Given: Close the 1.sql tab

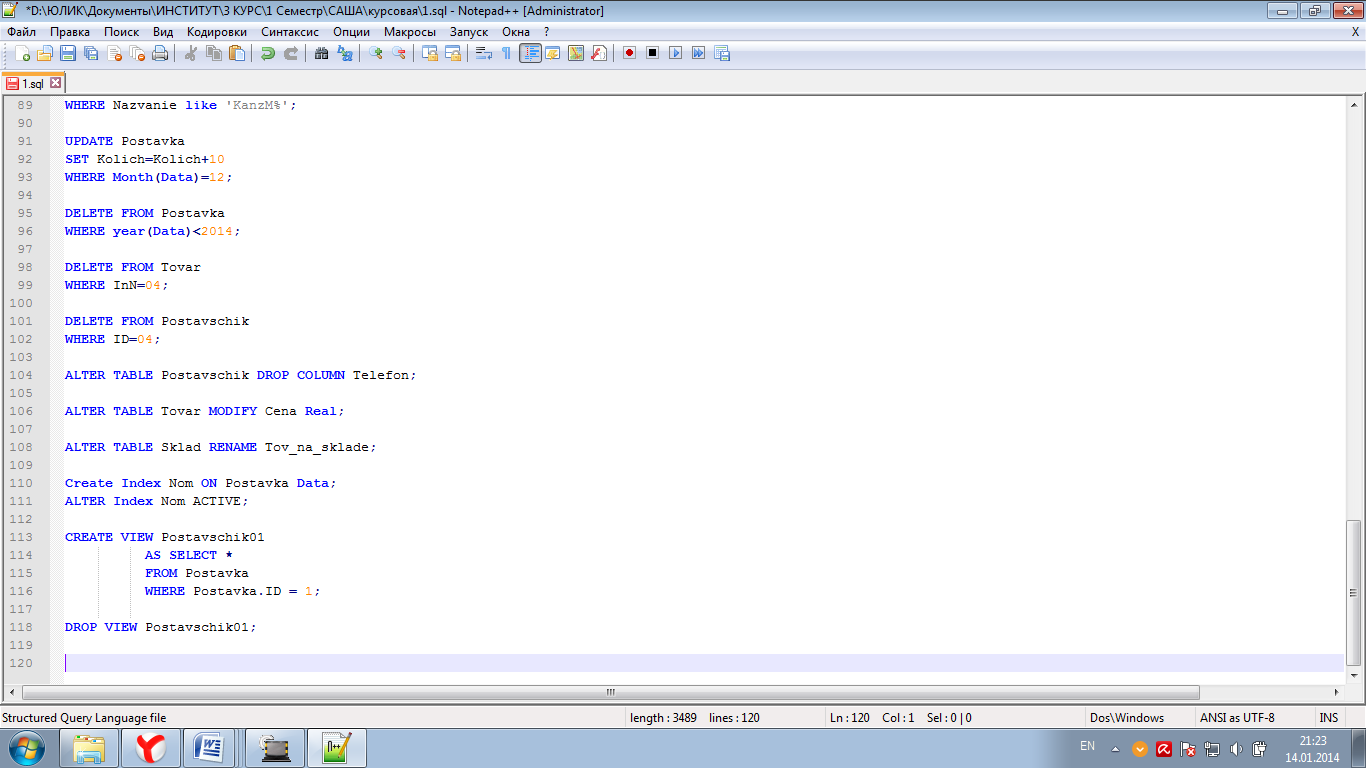Looking at the screenshot, I should (56, 84).
